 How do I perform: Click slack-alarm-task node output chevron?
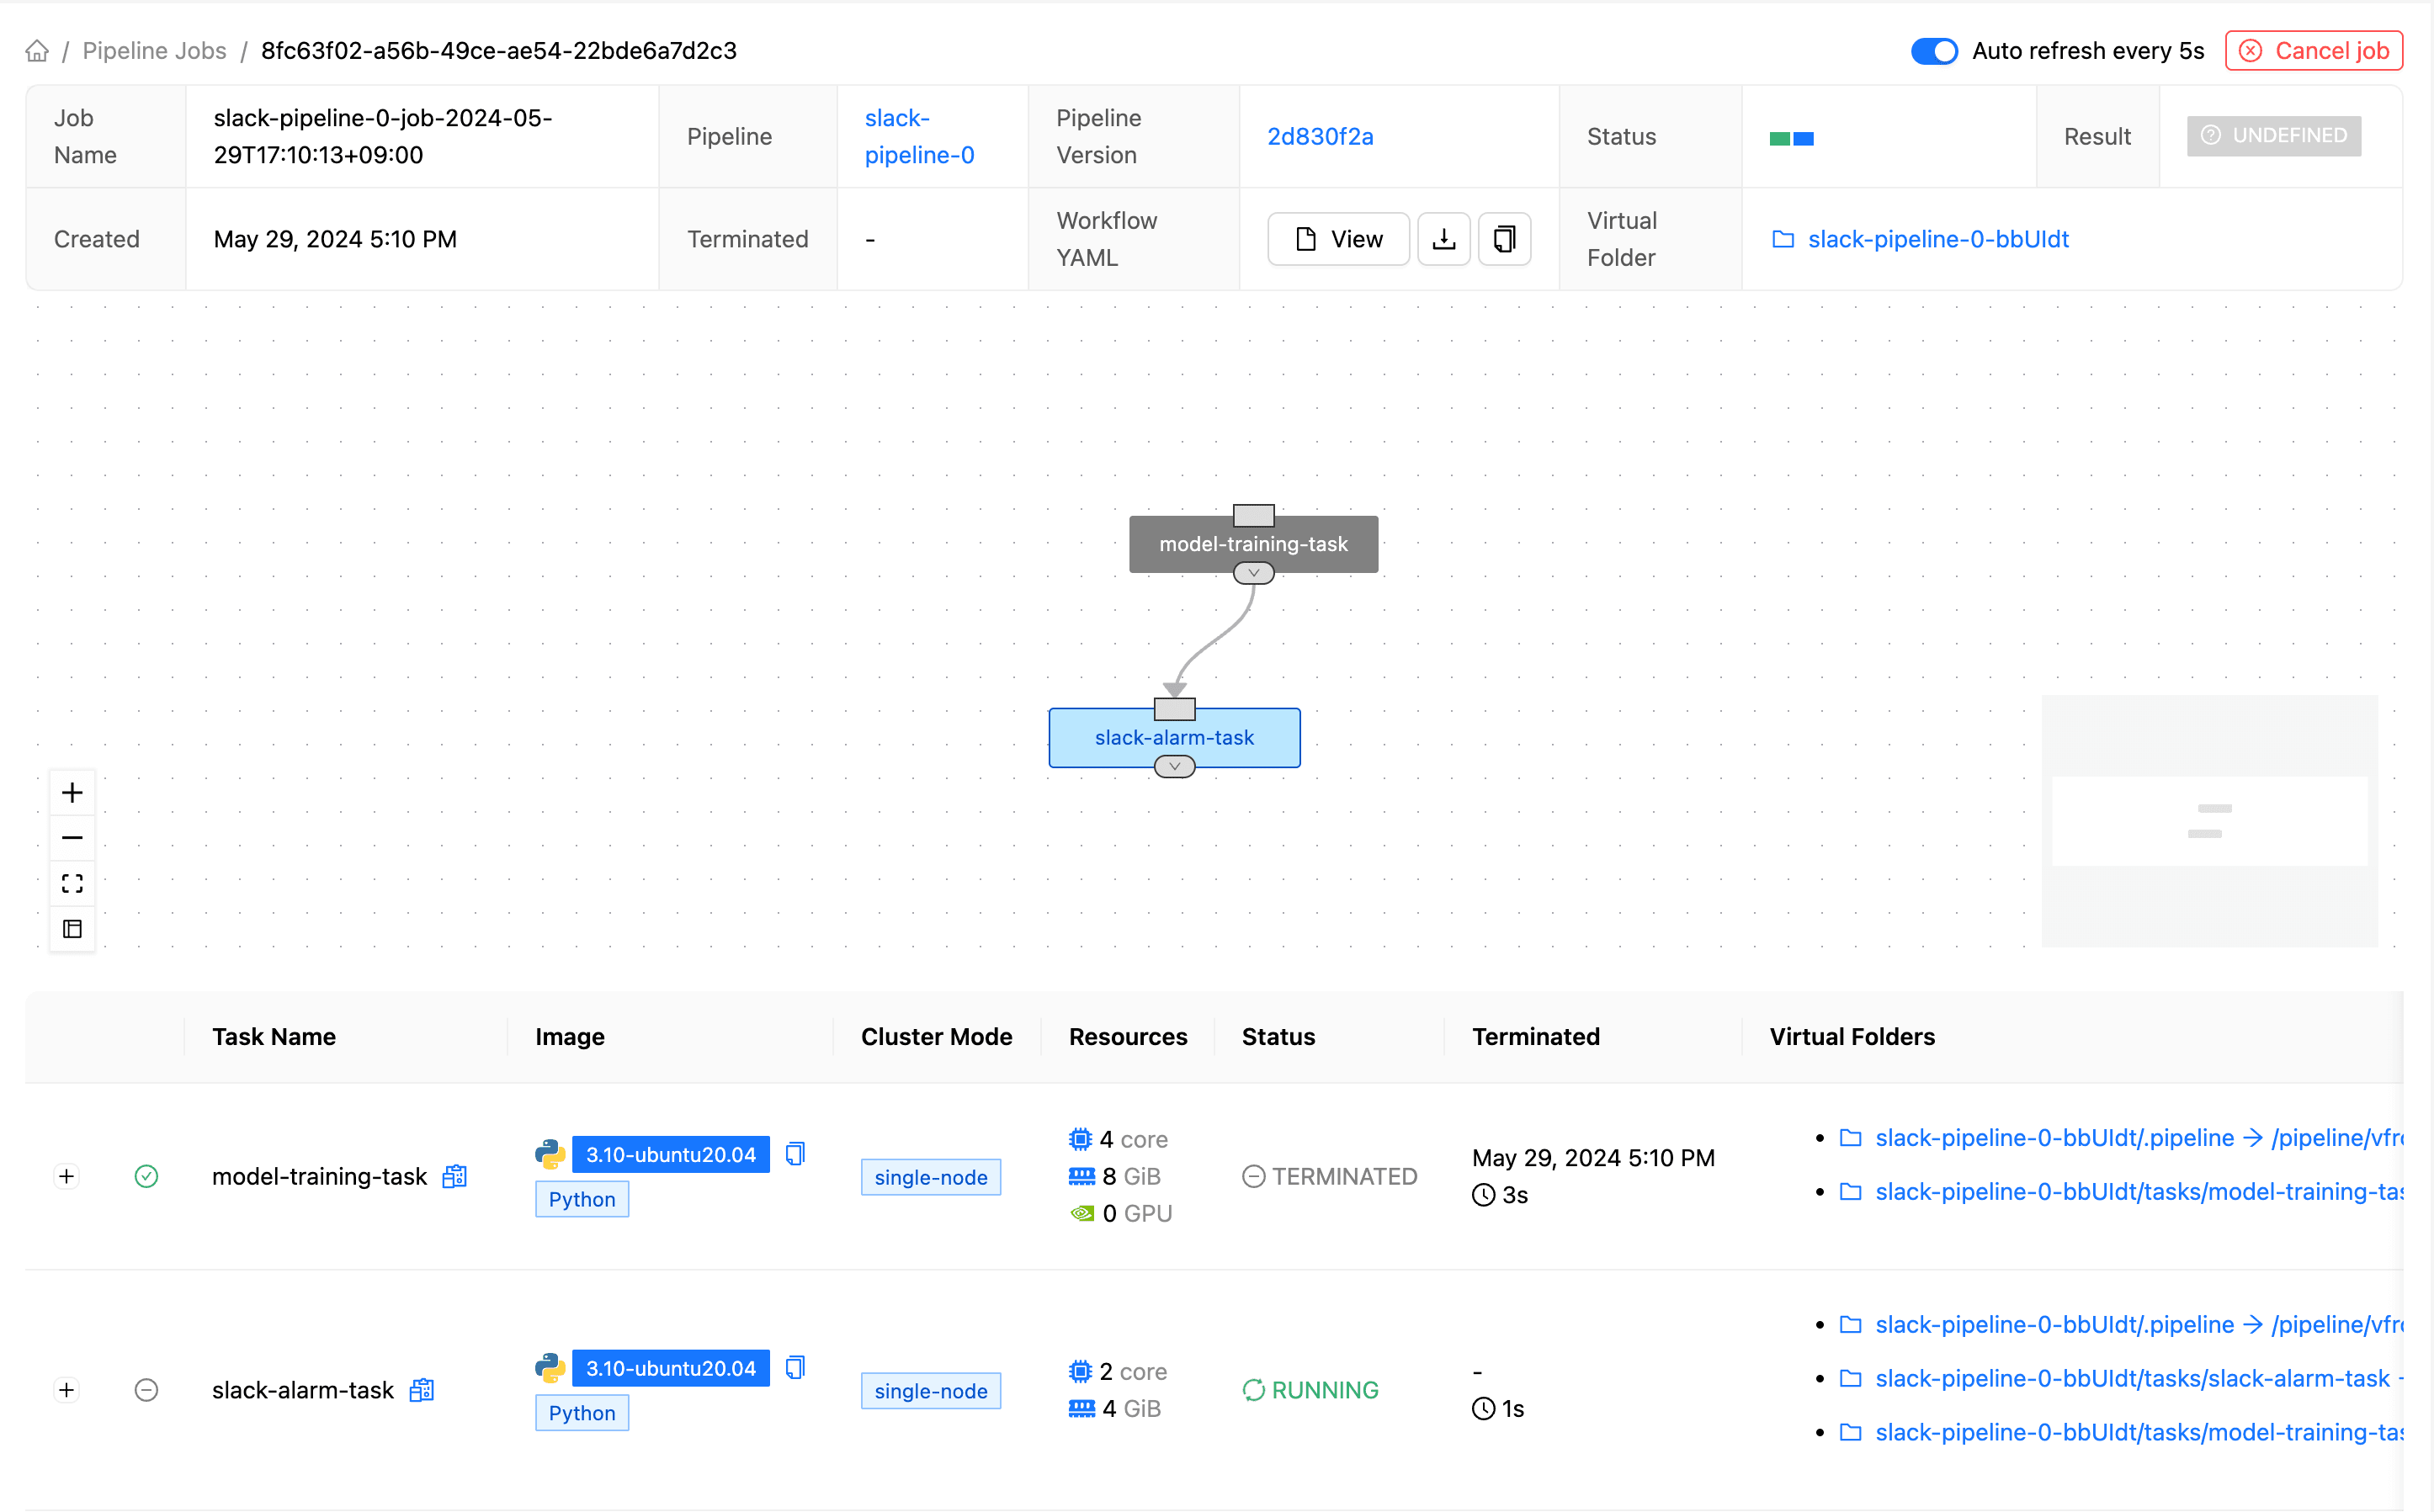pos(1174,767)
